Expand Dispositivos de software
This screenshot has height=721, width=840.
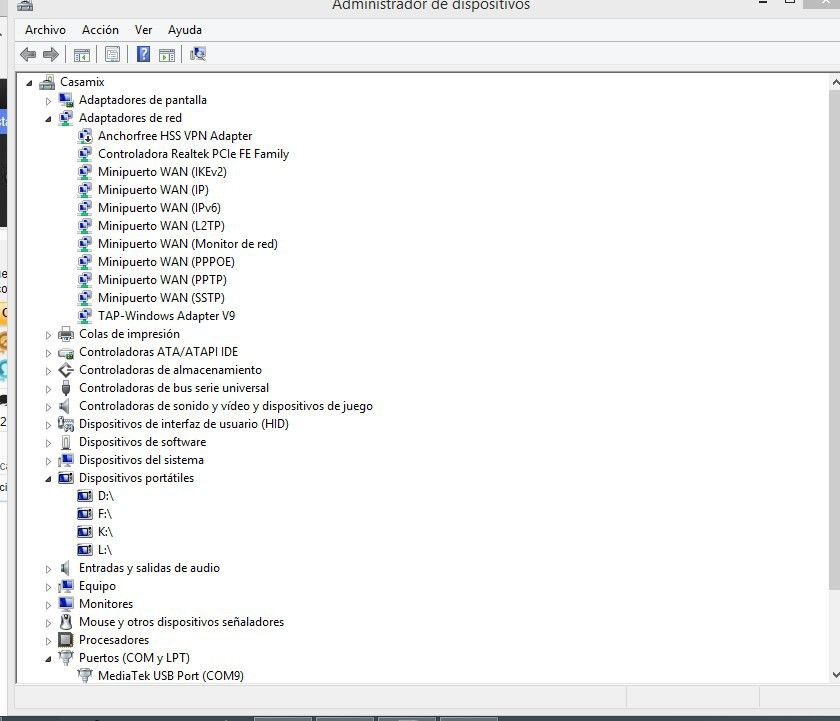coord(48,443)
